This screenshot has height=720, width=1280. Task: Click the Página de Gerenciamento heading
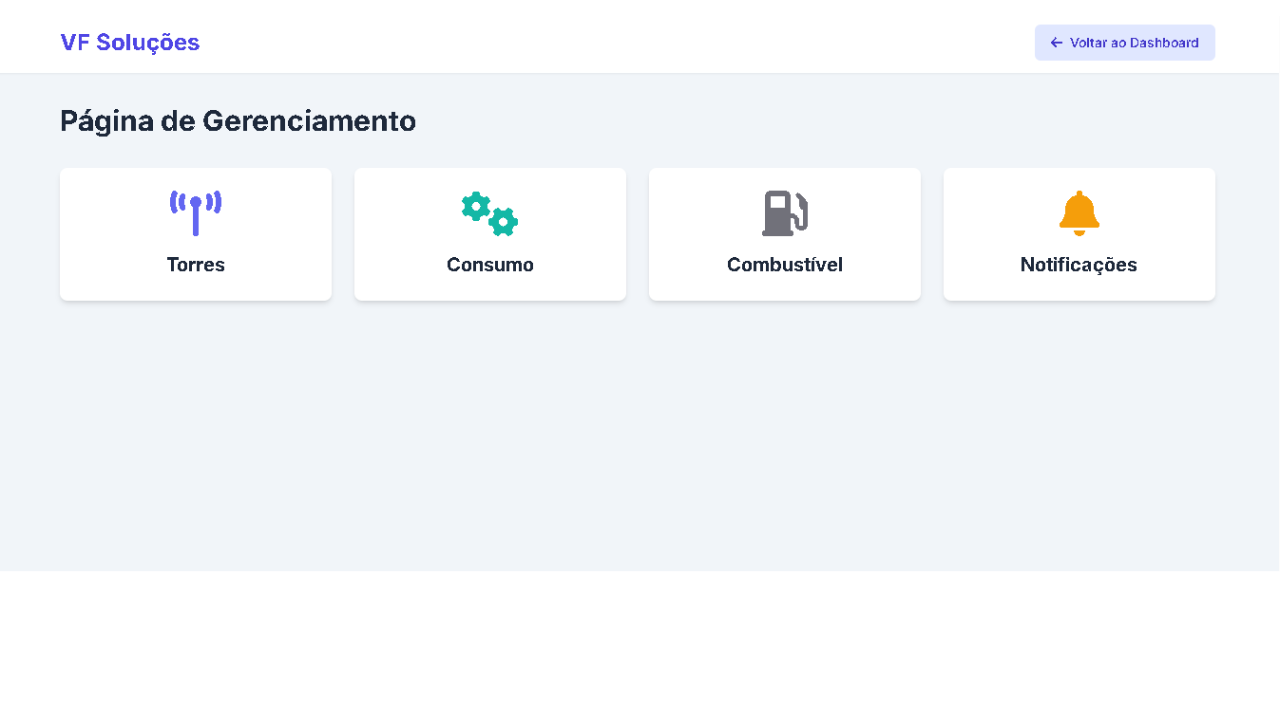(238, 121)
